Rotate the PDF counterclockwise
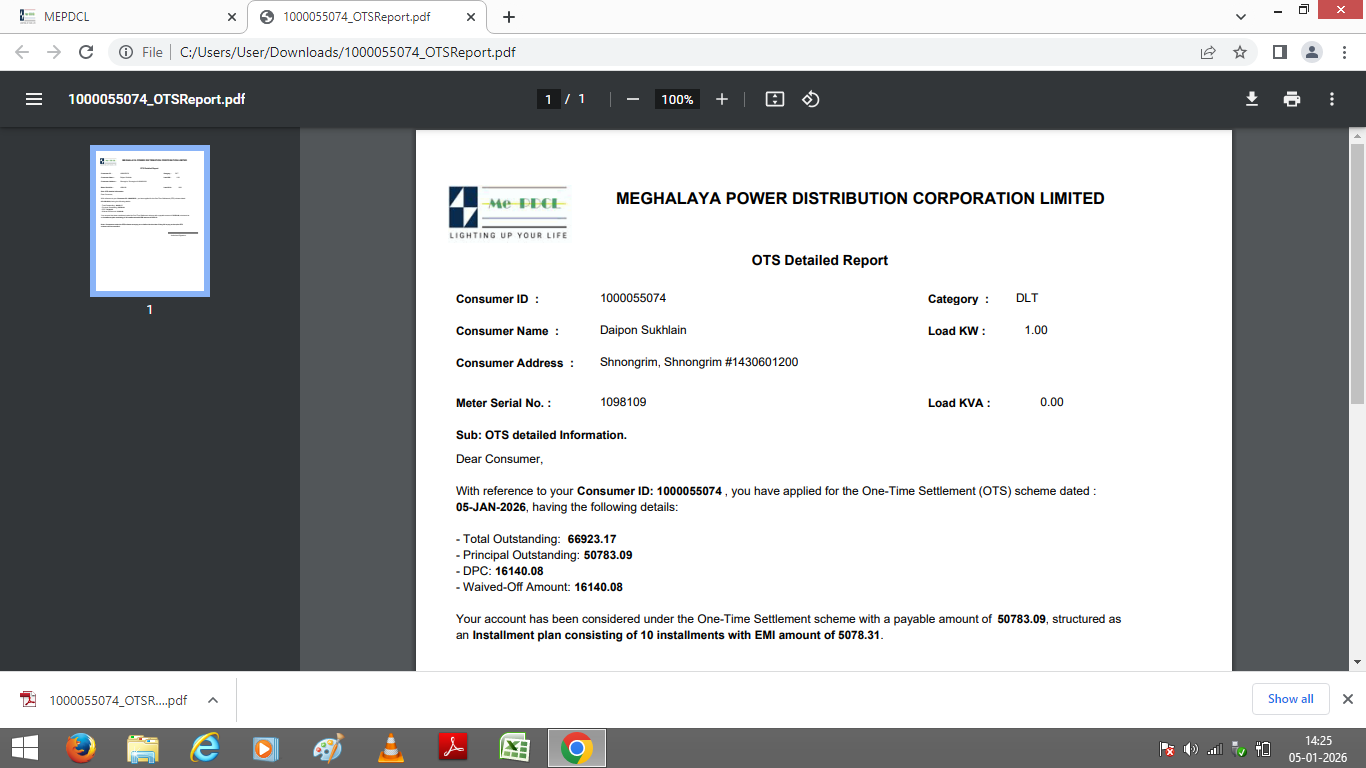The height and width of the screenshot is (768, 1366). point(811,99)
